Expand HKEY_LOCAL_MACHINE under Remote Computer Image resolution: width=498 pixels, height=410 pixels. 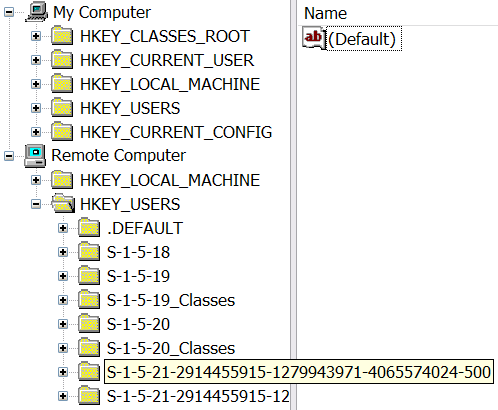(x=36, y=180)
